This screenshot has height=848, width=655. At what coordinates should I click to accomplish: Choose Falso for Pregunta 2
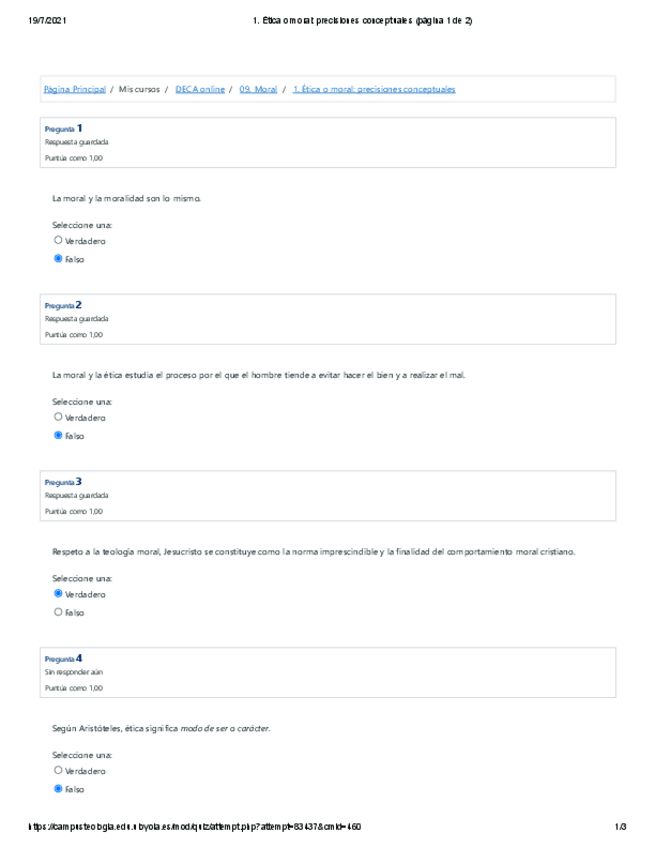58,436
